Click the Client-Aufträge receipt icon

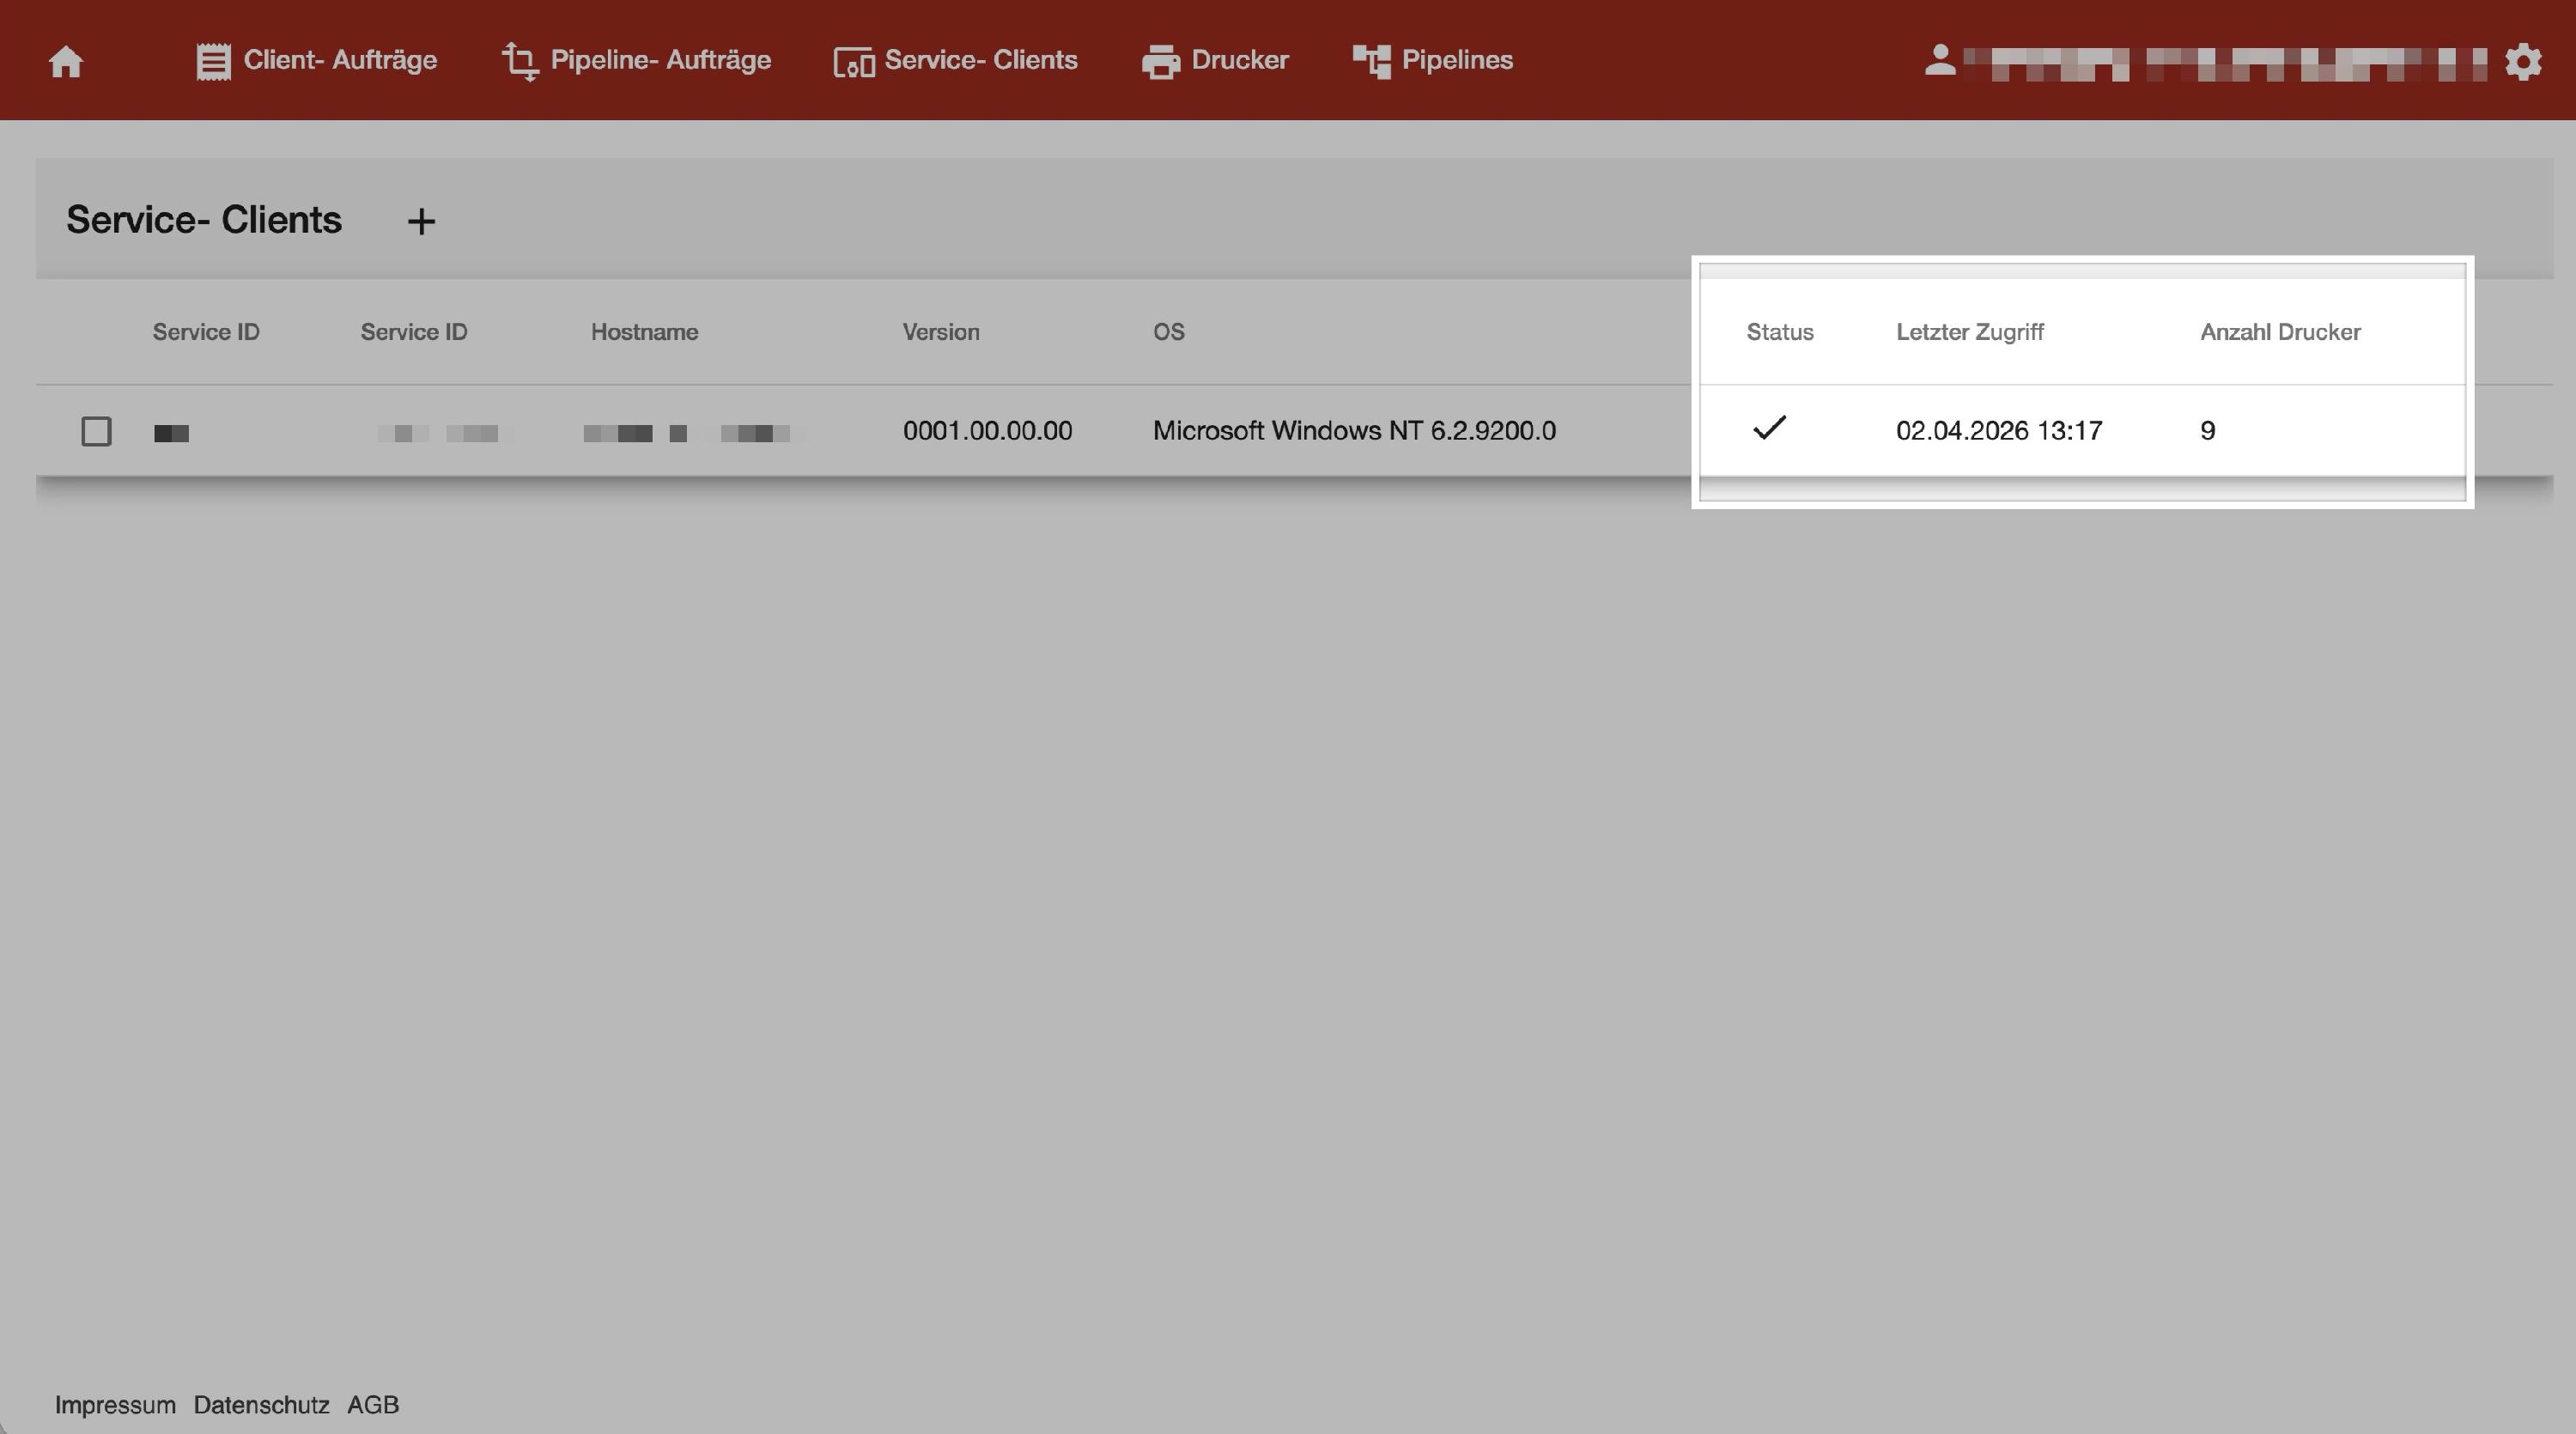pyautogui.click(x=213, y=61)
